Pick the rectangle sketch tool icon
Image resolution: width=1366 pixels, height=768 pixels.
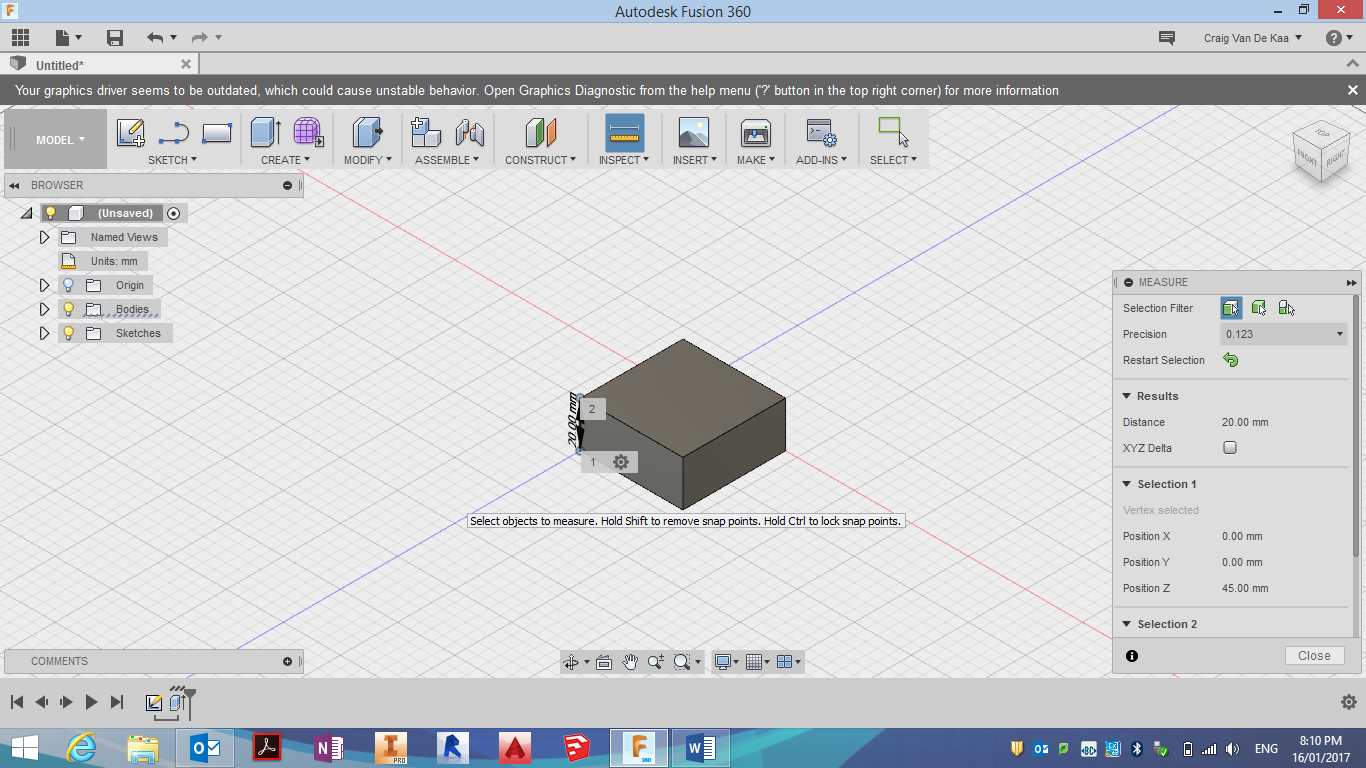coord(217,132)
